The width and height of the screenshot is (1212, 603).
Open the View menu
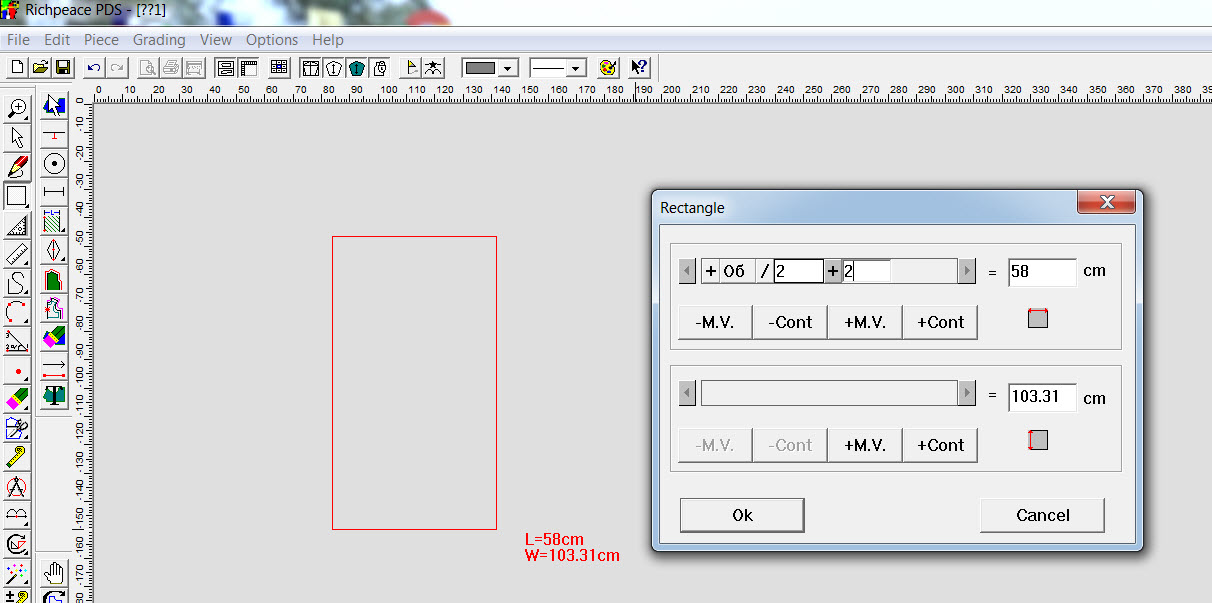216,40
